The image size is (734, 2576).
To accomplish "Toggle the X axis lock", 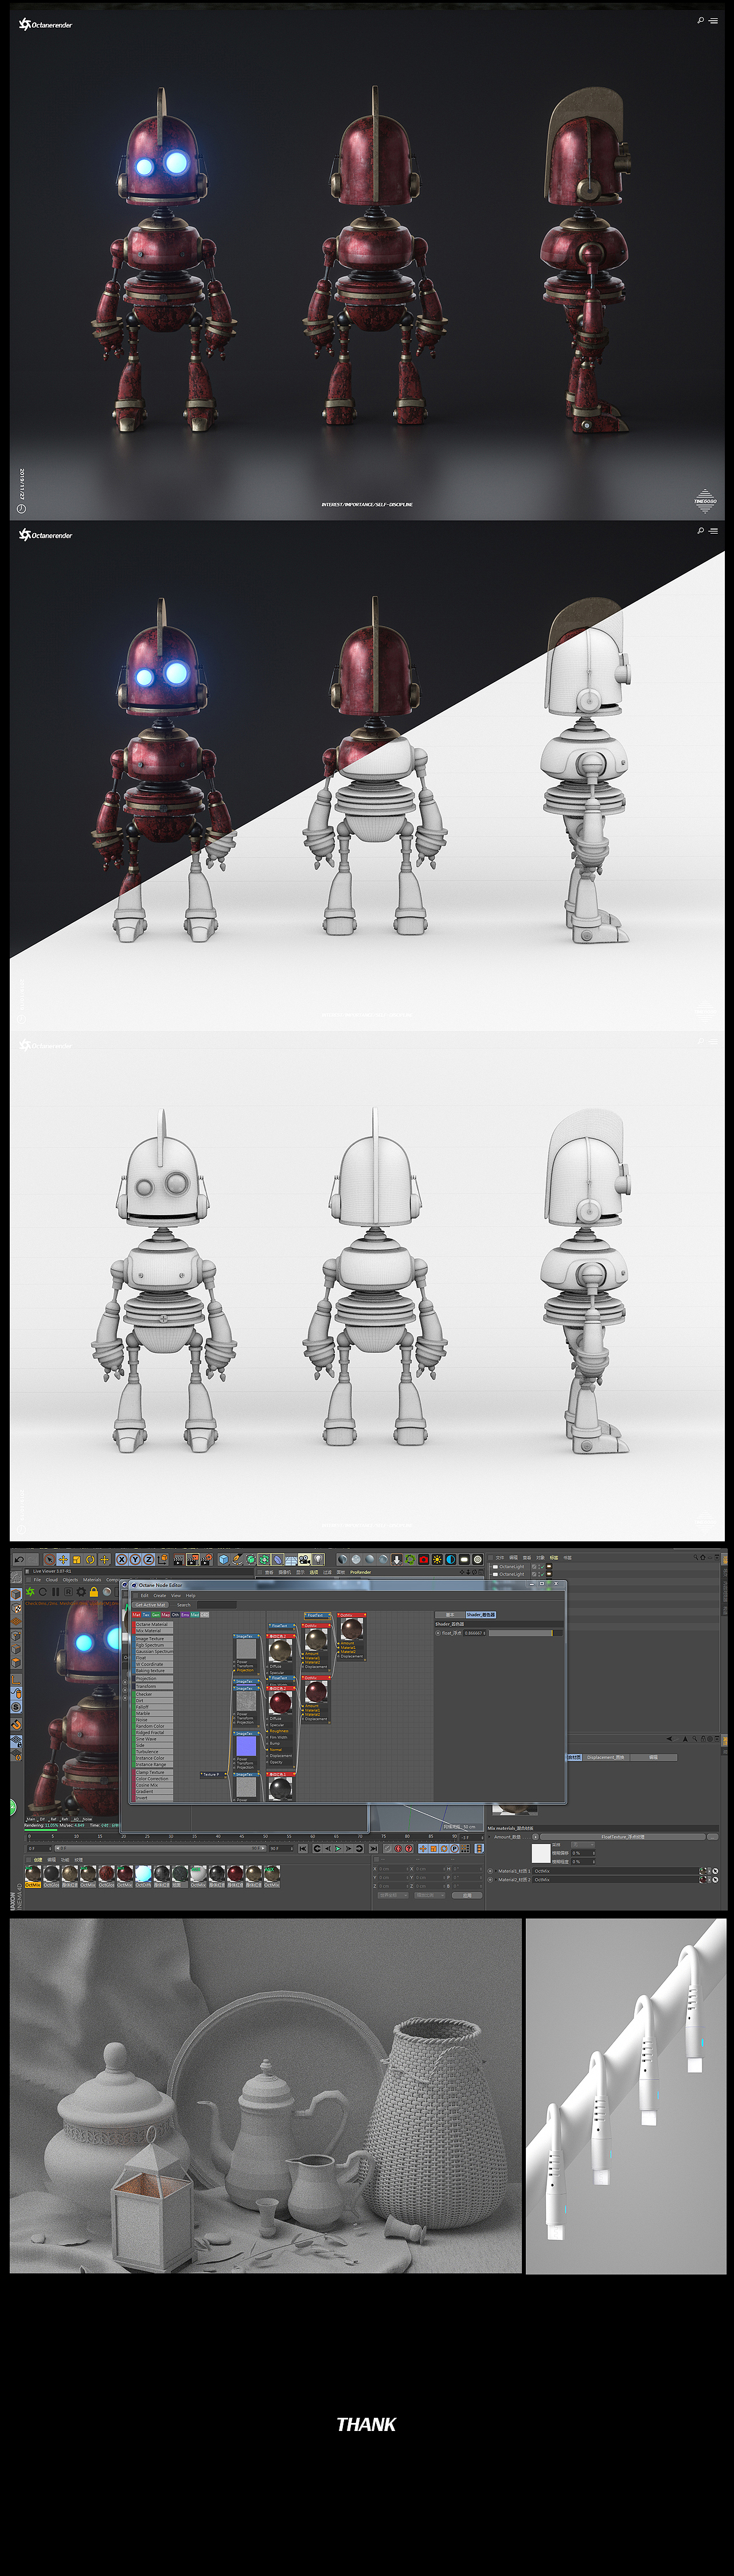I will tap(121, 1559).
